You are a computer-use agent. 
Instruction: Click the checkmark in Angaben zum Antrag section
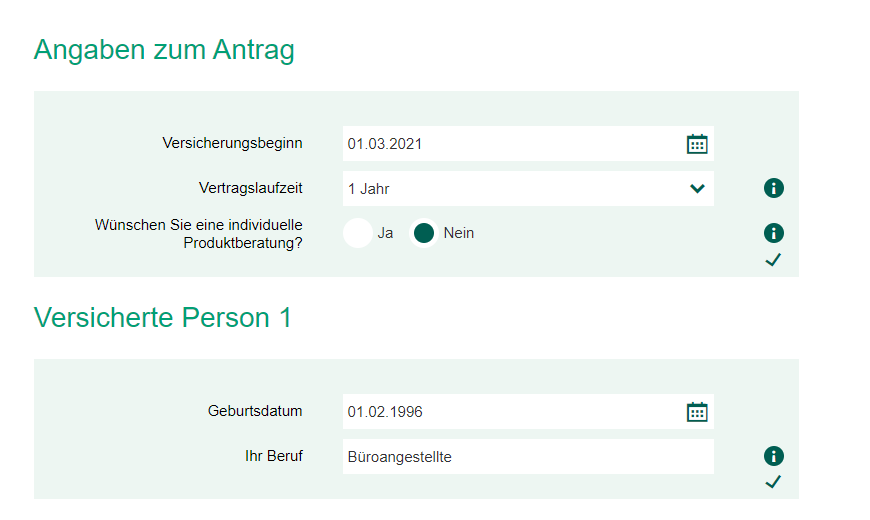(x=773, y=260)
